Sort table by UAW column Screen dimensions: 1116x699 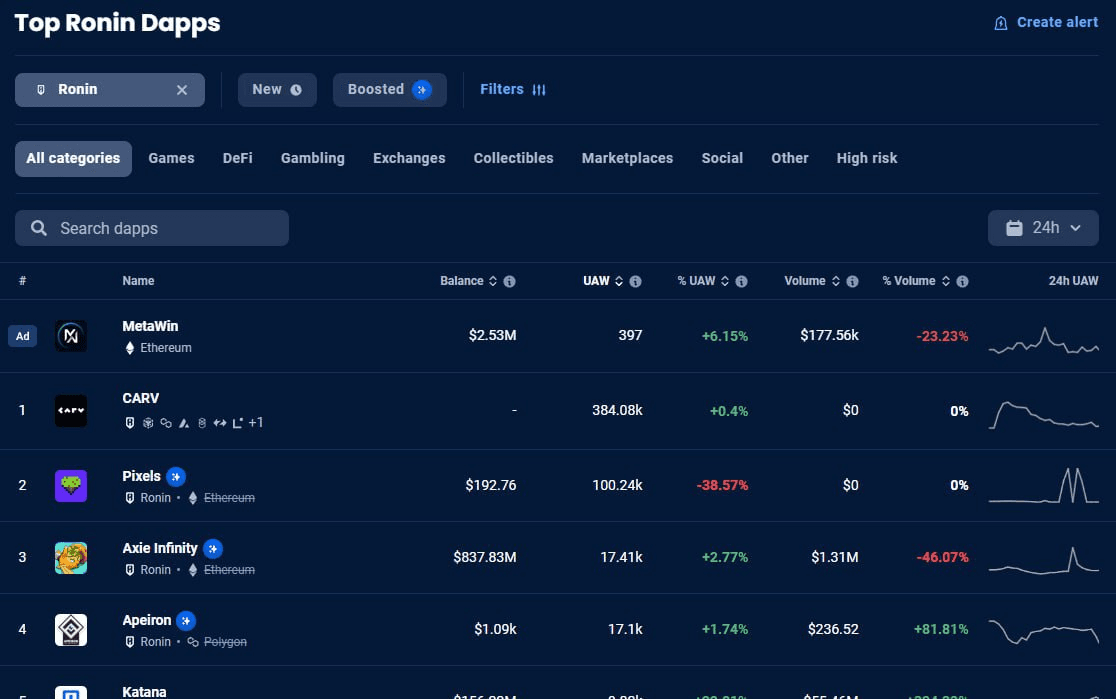[x=602, y=281]
